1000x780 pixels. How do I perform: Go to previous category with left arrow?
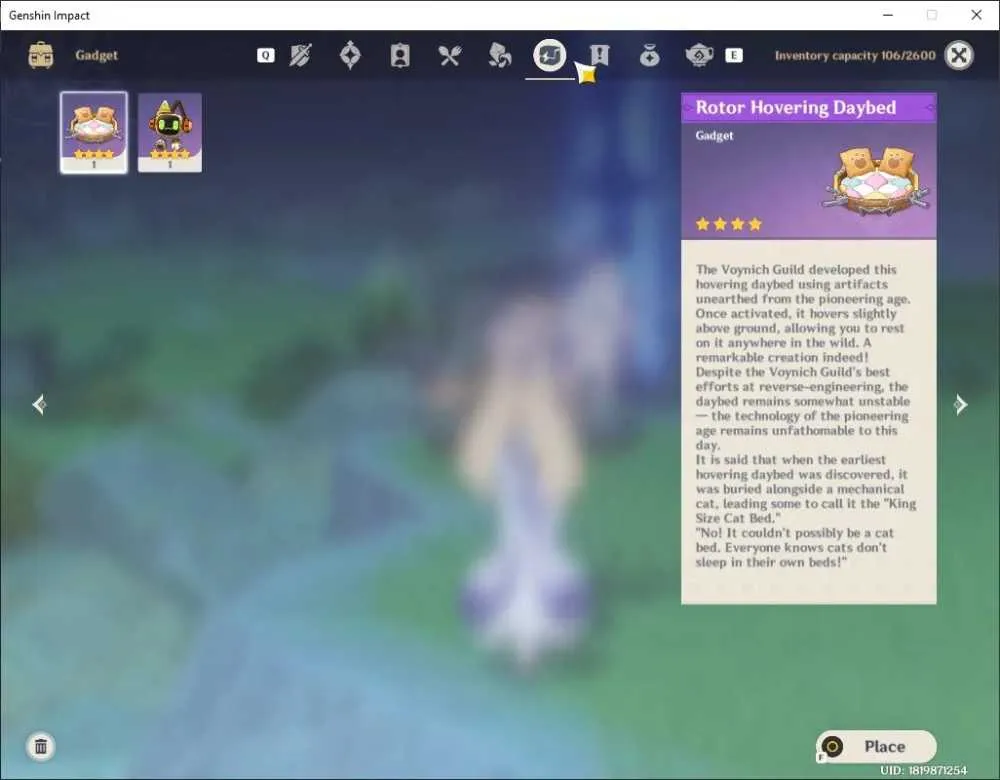39,404
